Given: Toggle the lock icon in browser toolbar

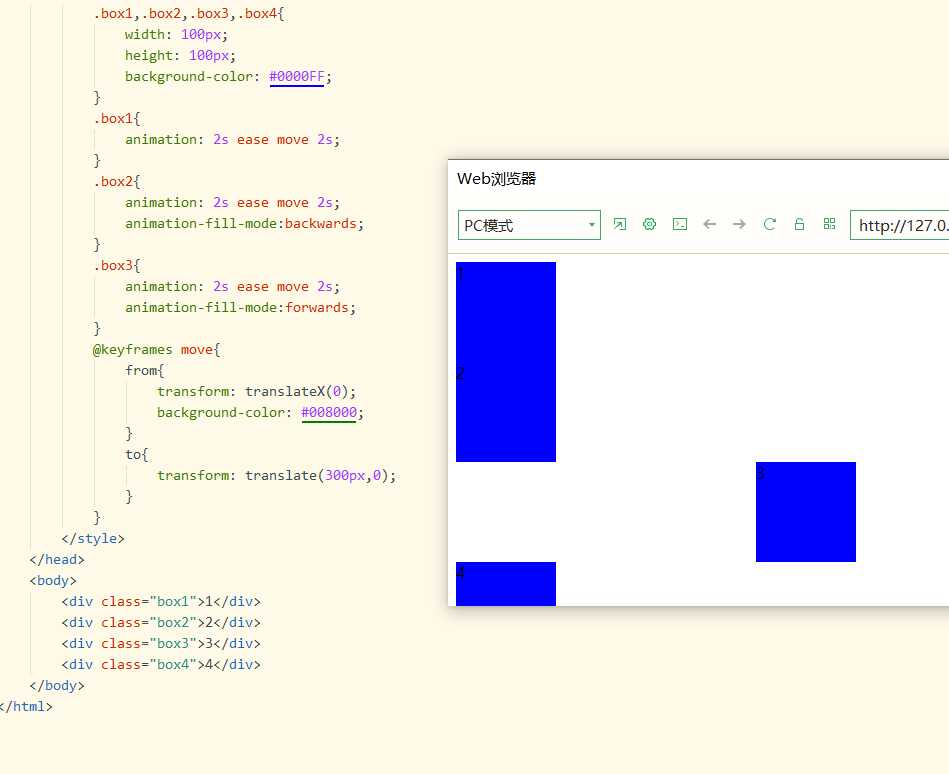Looking at the screenshot, I should point(799,225).
